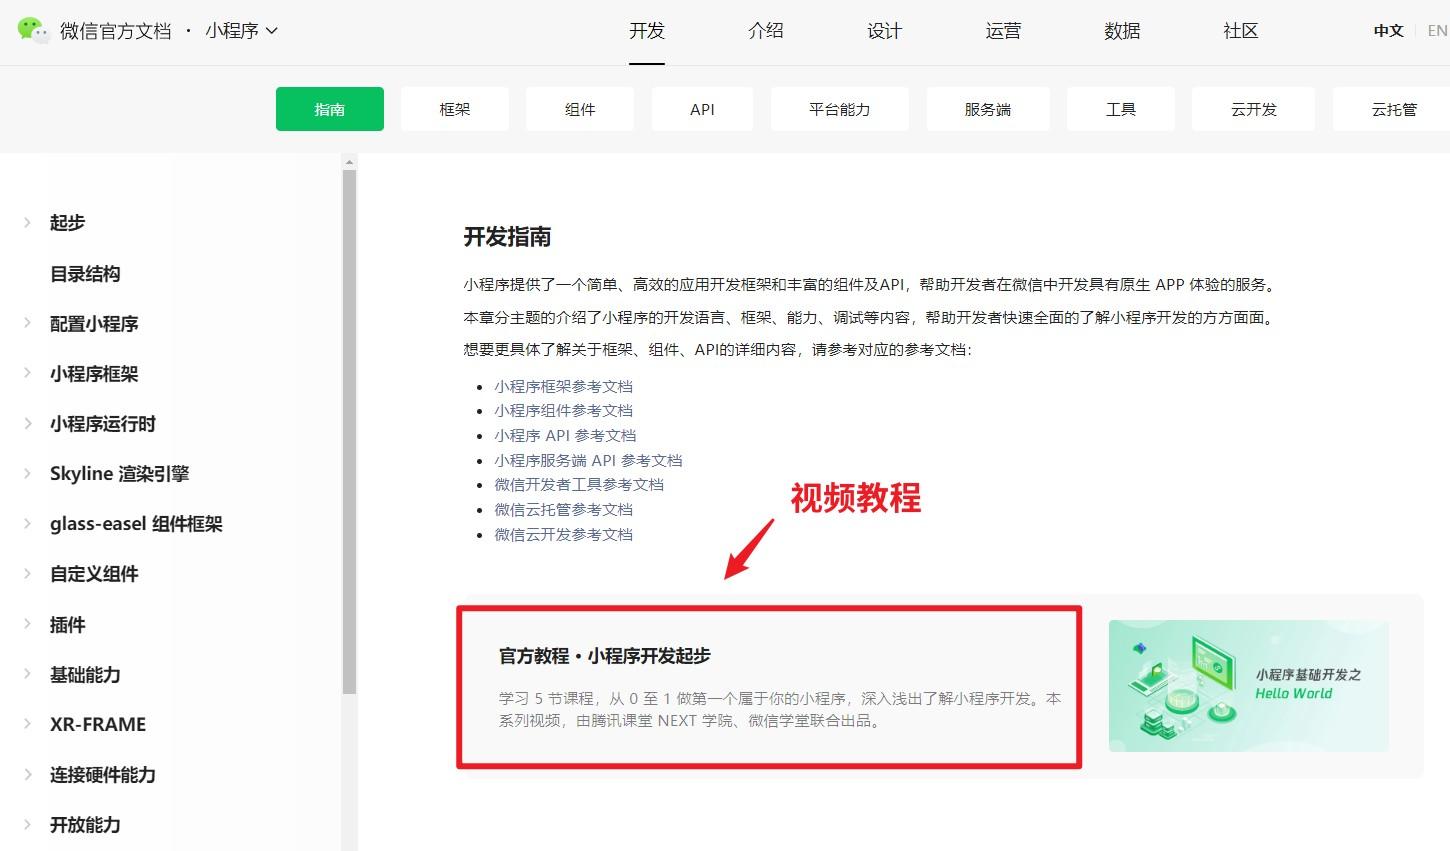Click the Hello World video thumbnail
1450x851 pixels.
pos(1248,686)
